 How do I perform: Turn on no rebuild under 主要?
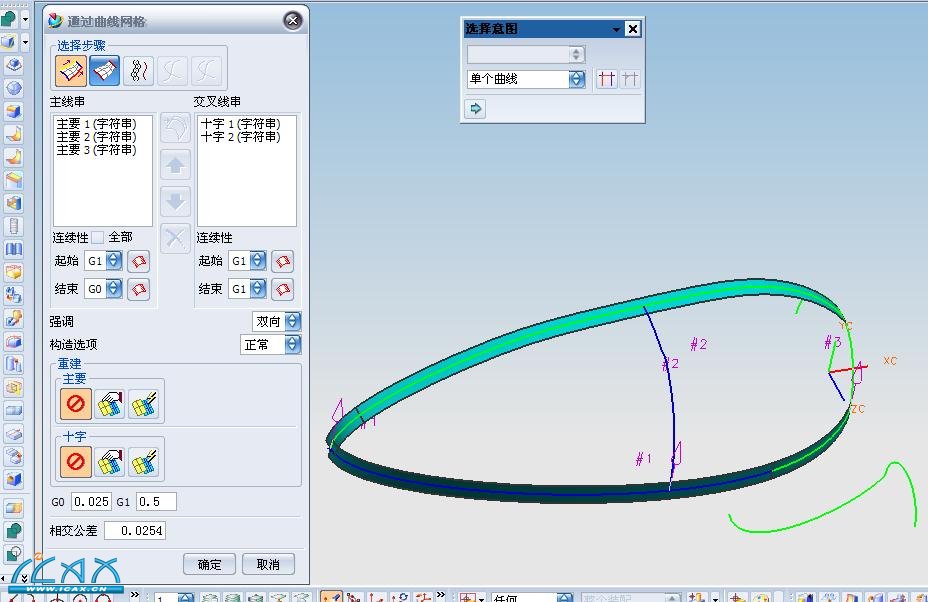click(x=76, y=404)
